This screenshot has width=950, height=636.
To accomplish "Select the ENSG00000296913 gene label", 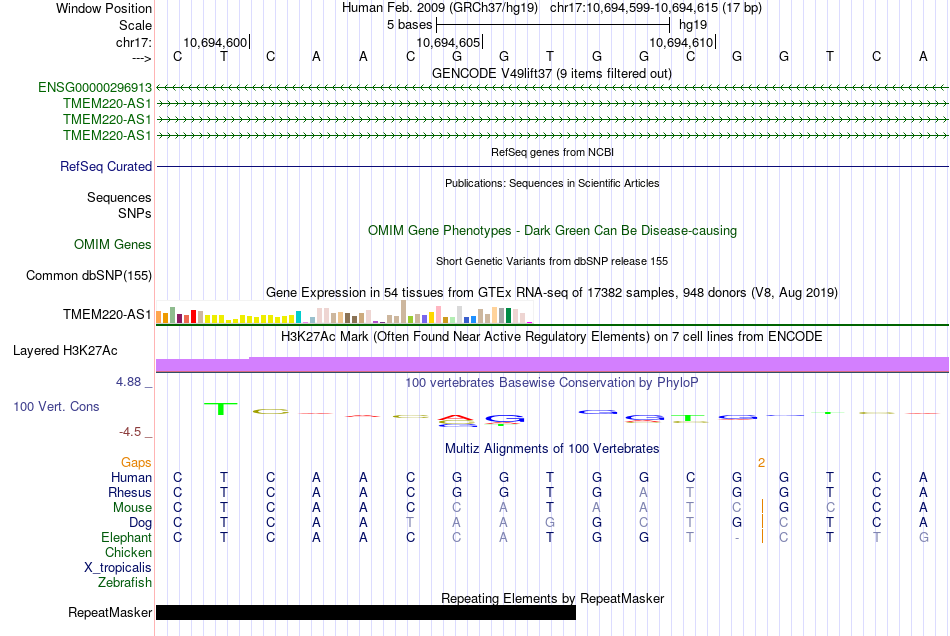I will click(x=95, y=88).
